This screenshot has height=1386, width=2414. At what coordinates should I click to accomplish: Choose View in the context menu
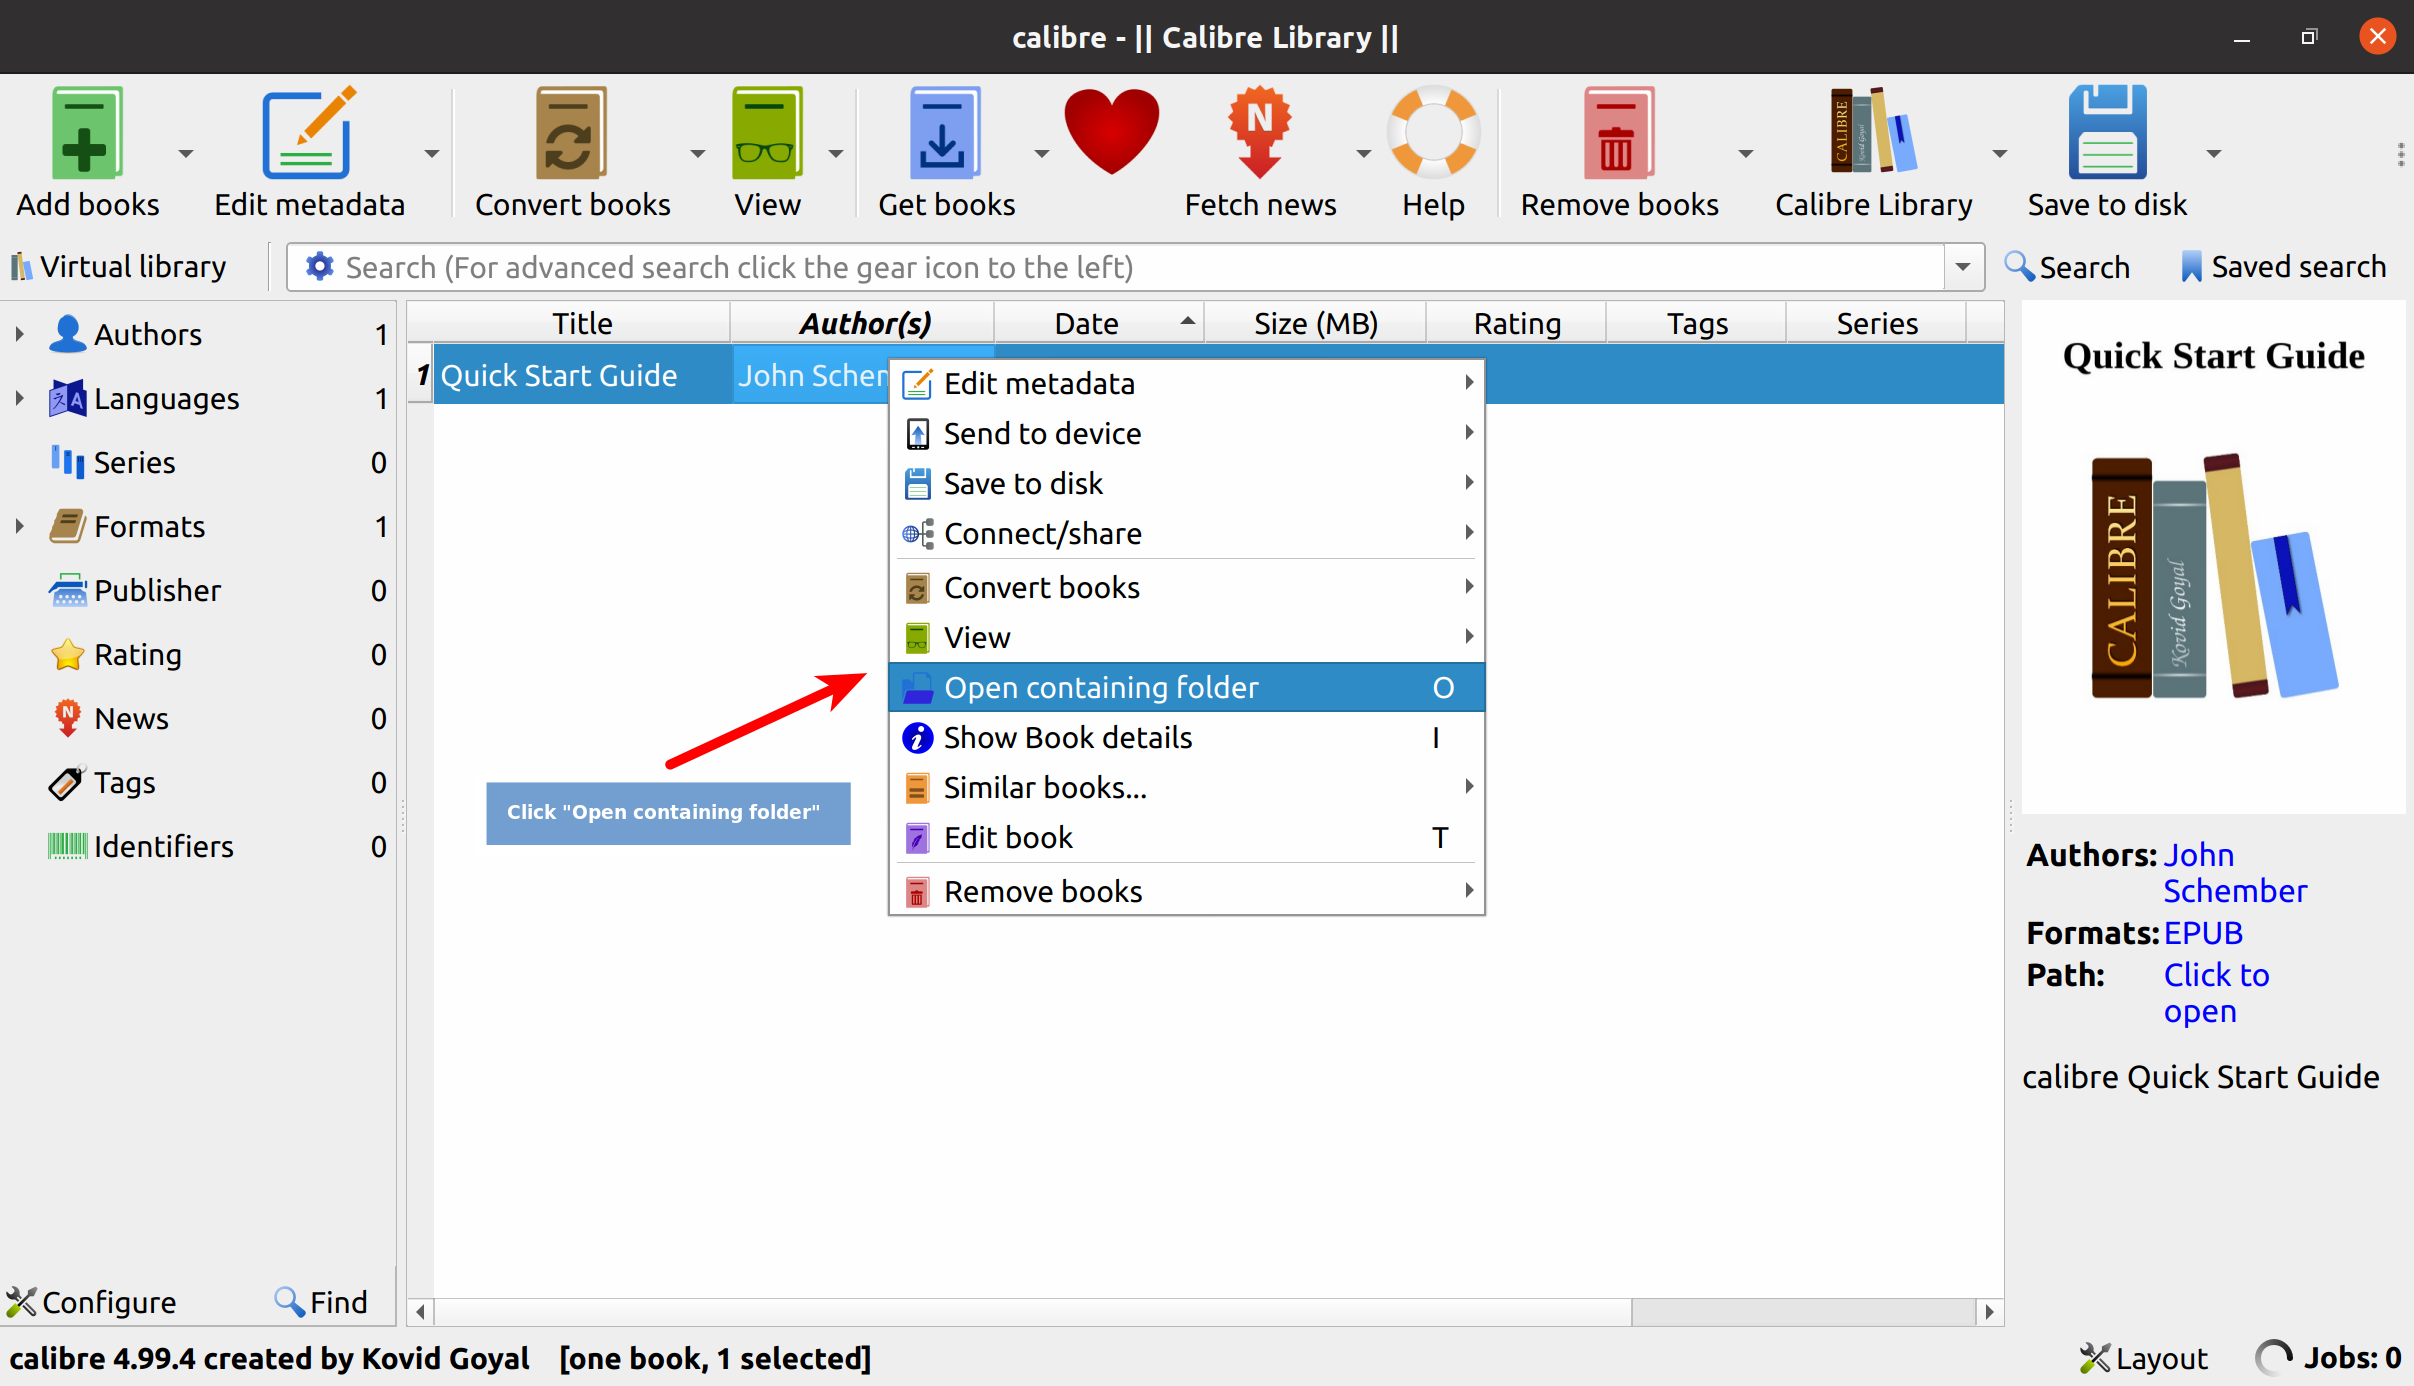coord(1186,638)
